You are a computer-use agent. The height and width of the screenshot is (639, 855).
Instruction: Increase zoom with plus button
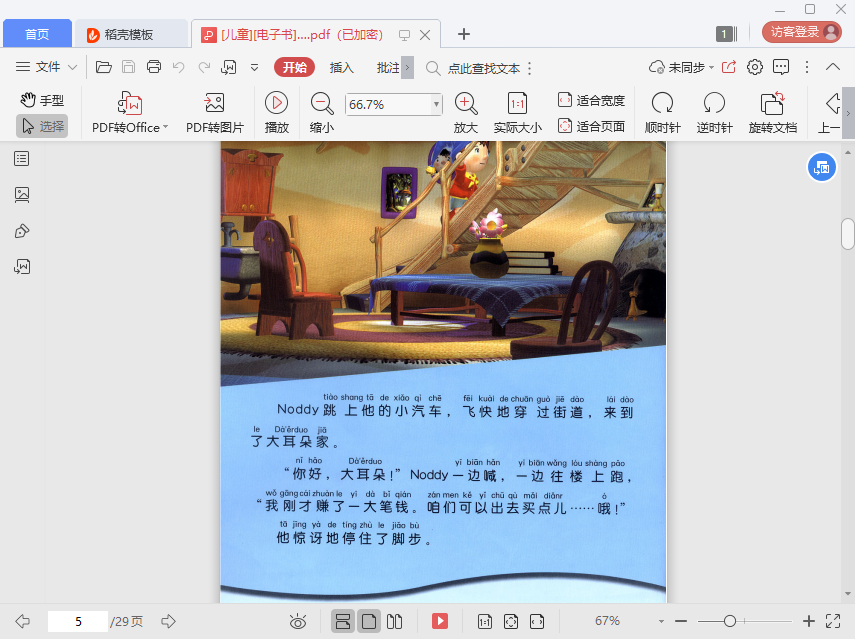[809, 621]
